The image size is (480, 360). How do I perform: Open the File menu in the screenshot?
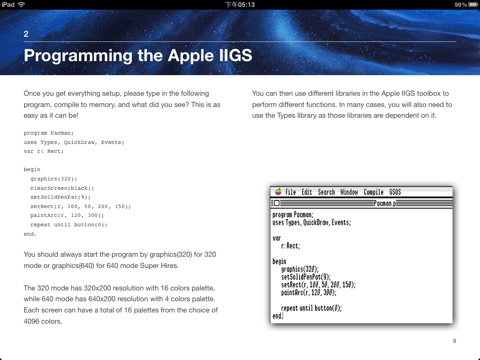click(290, 192)
